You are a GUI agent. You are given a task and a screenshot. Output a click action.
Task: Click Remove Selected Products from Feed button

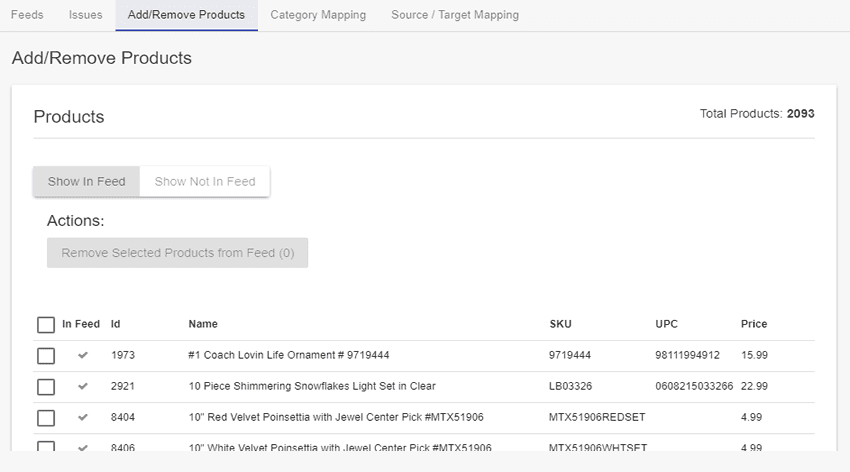(177, 253)
